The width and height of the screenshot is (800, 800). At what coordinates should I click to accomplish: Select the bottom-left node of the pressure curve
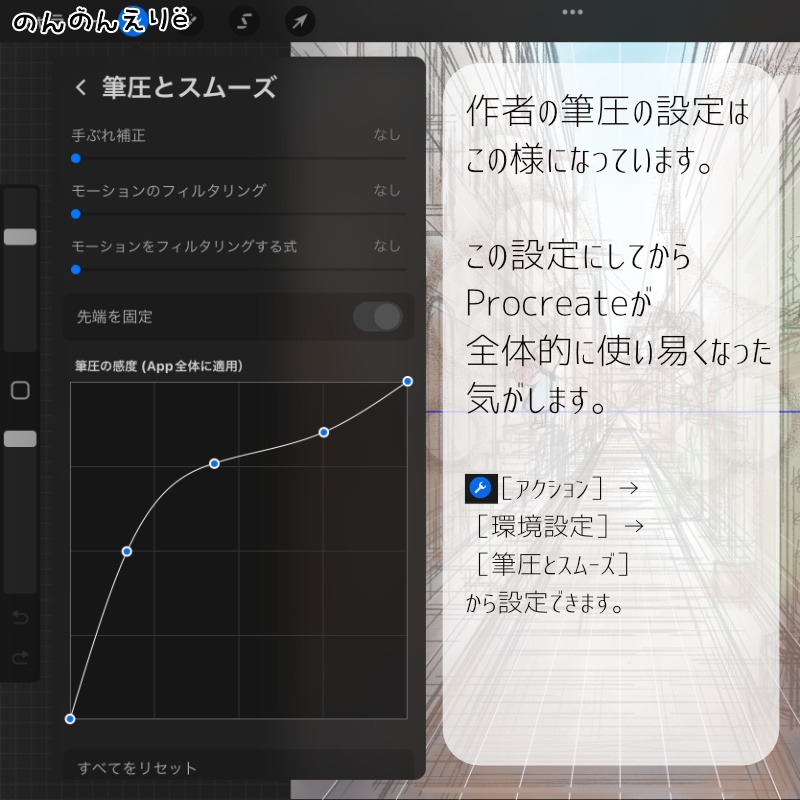click(x=70, y=717)
